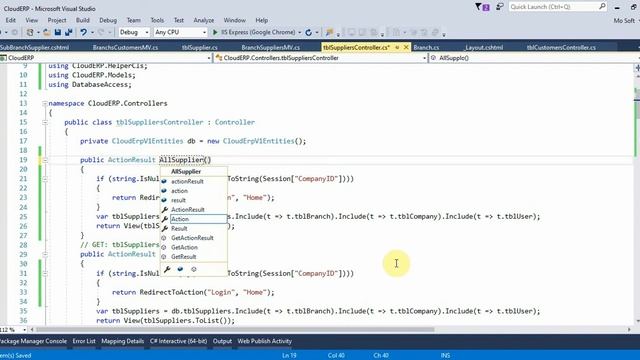Click the Quick Launch search magnifier icon
640x360 pixels.
pos(602,7)
